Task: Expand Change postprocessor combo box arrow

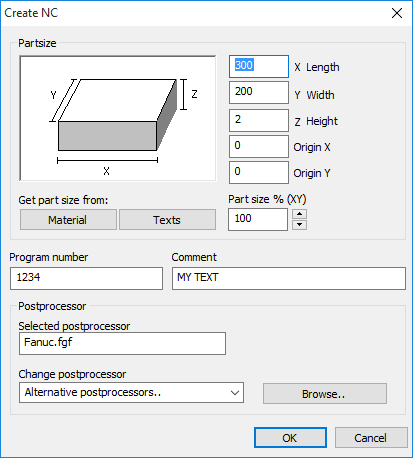Action: click(x=235, y=393)
